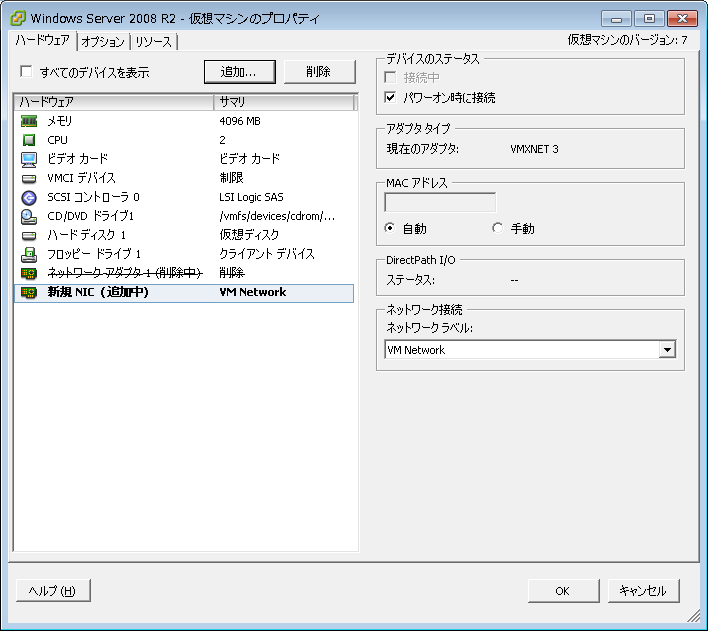Switch to the options (オプション) tab
This screenshot has width=708, height=631.
tap(103, 42)
